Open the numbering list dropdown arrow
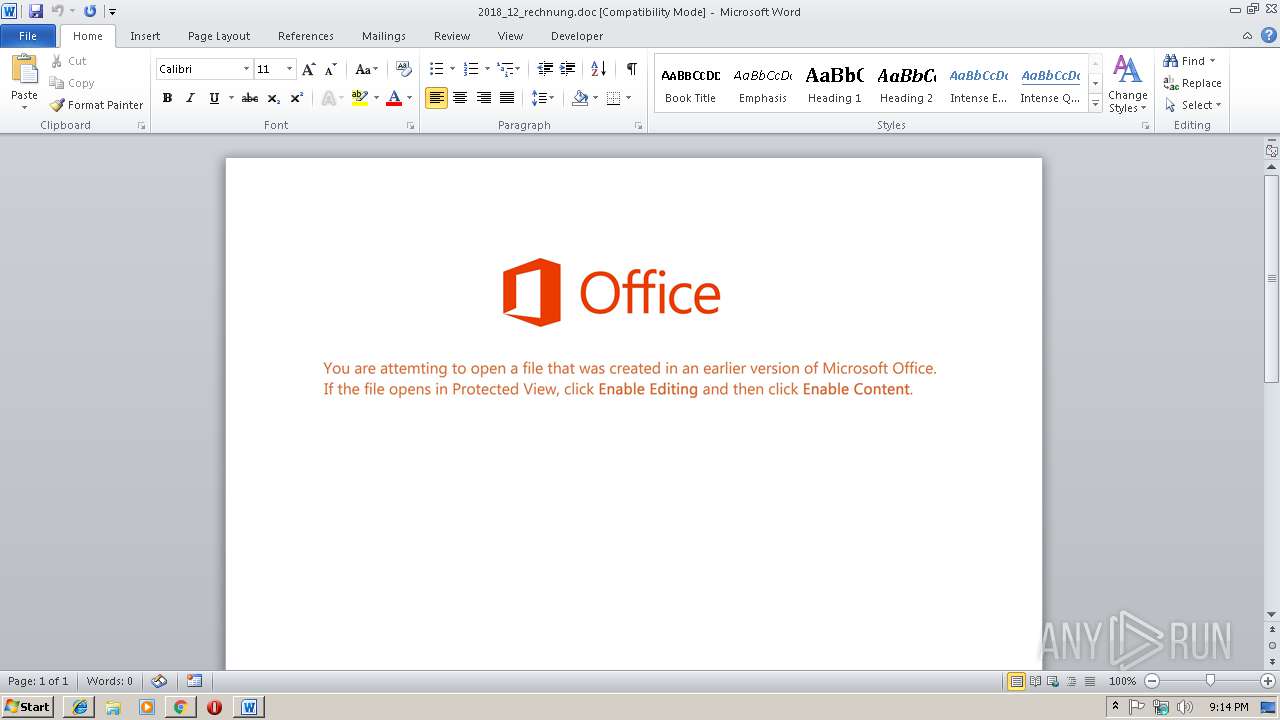1280x720 pixels. click(x=487, y=69)
